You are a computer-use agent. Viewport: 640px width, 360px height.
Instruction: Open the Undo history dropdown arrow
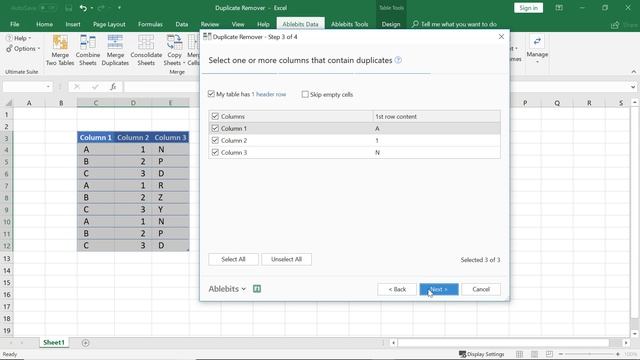[x=92, y=8]
